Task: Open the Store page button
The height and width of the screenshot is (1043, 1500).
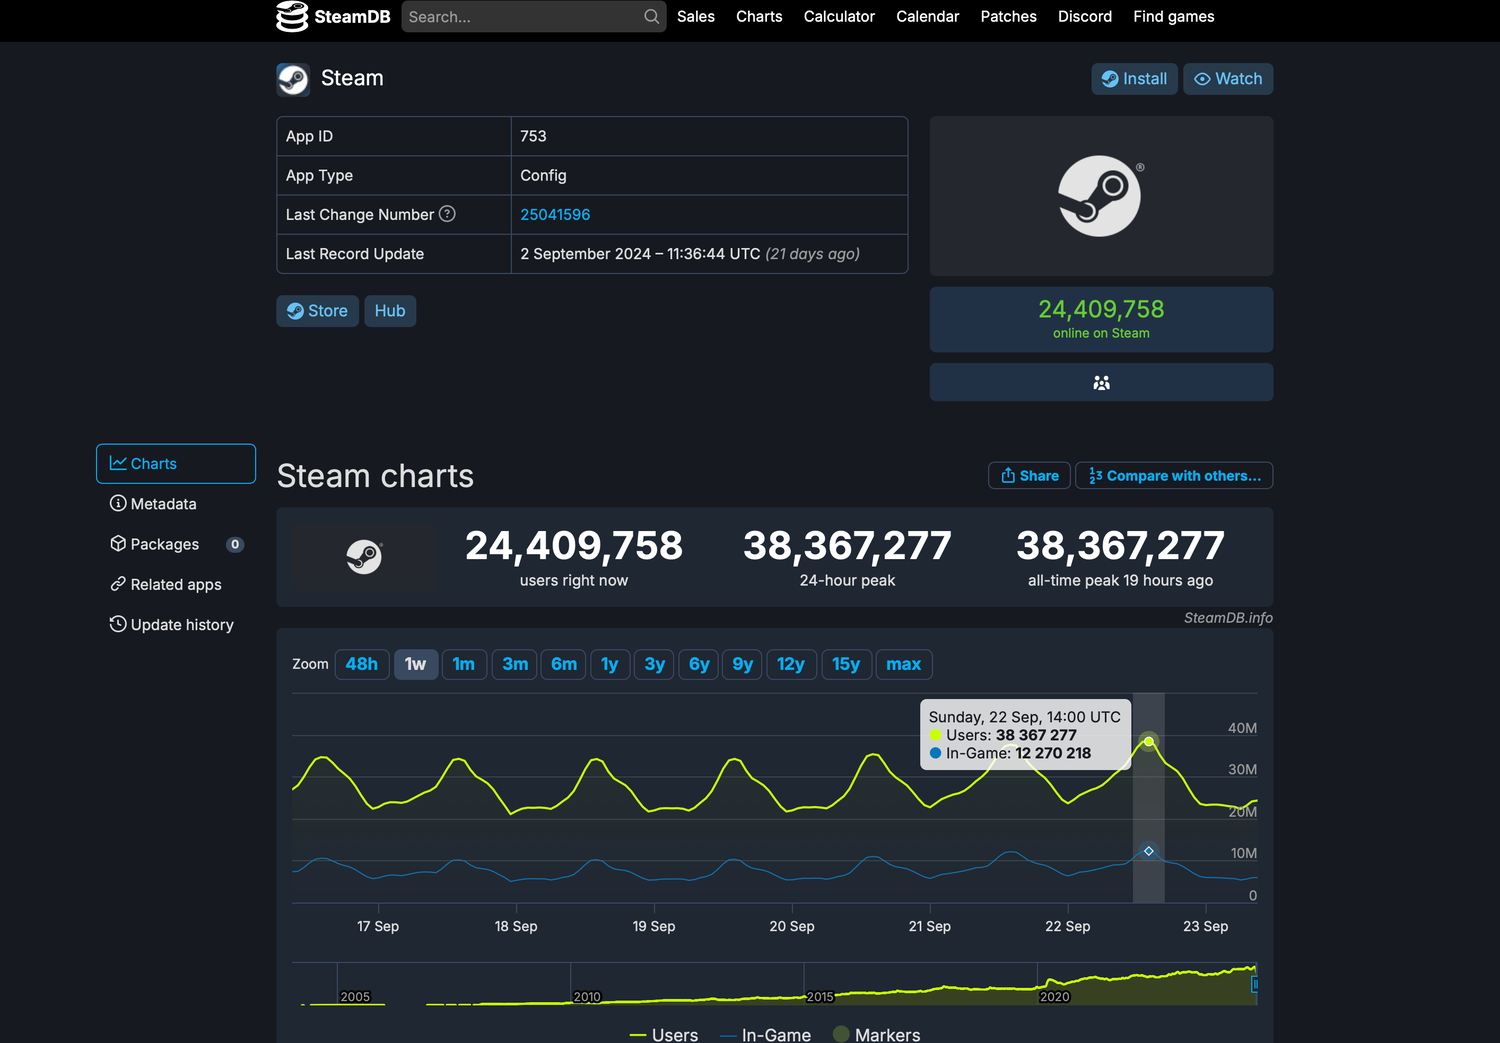Action: 317,311
